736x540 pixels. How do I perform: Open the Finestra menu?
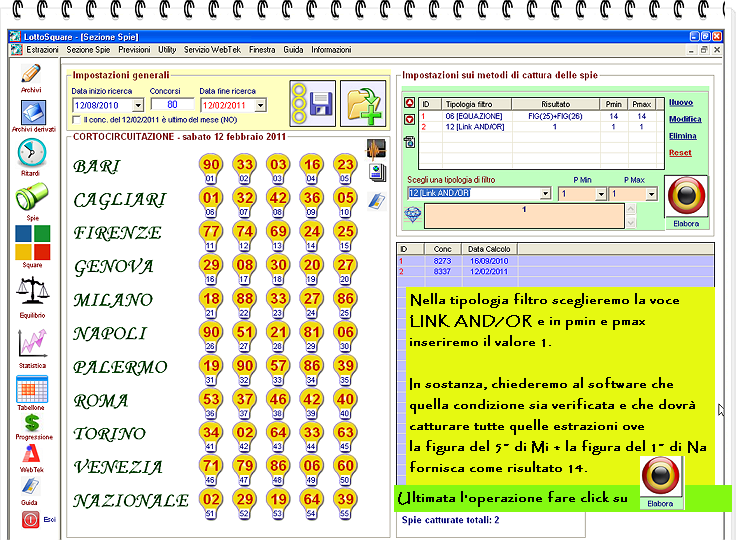pyautogui.click(x=262, y=50)
